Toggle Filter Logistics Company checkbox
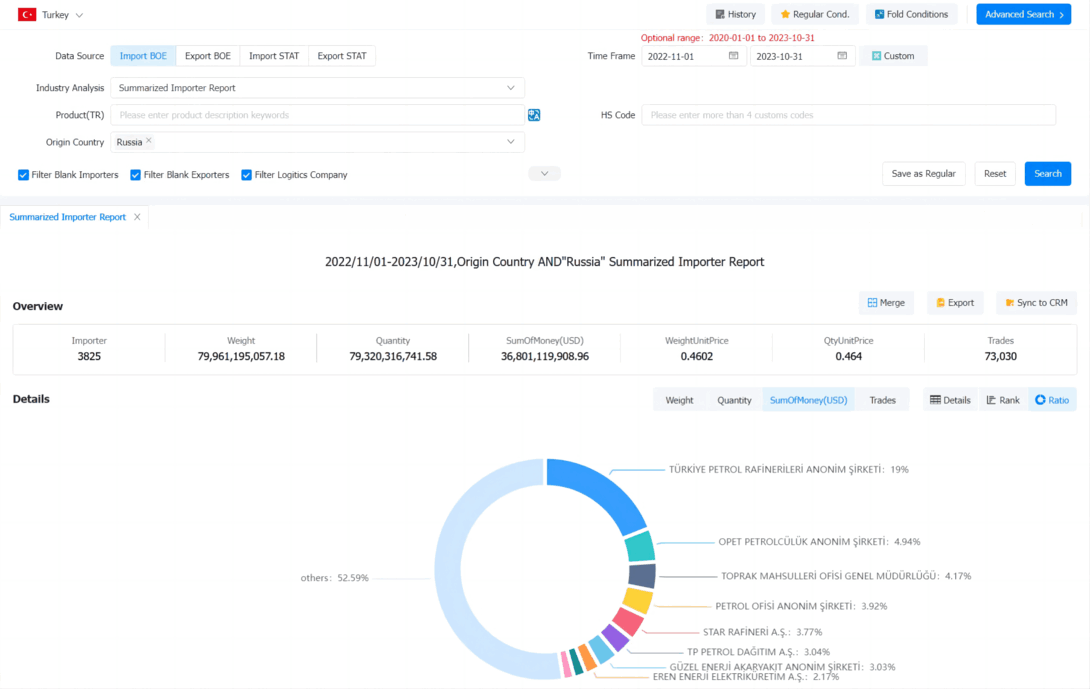 tap(246, 175)
